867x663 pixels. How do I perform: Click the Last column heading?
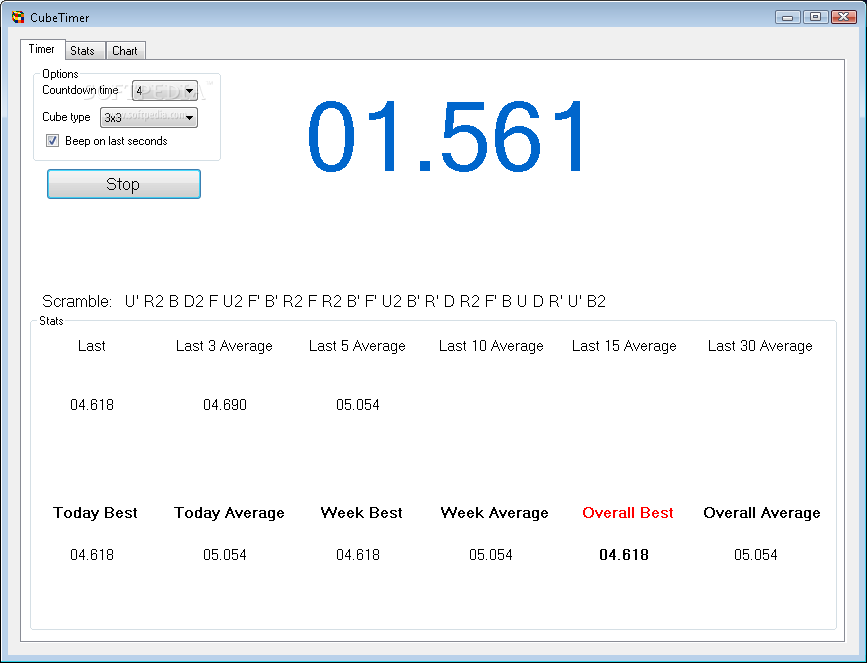pos(92,346)
